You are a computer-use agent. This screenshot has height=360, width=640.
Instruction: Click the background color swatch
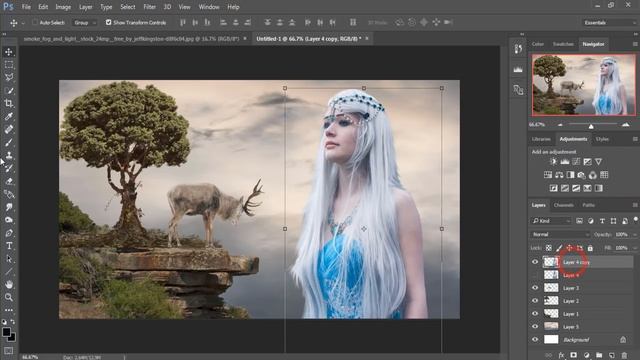tap(12, 338)
